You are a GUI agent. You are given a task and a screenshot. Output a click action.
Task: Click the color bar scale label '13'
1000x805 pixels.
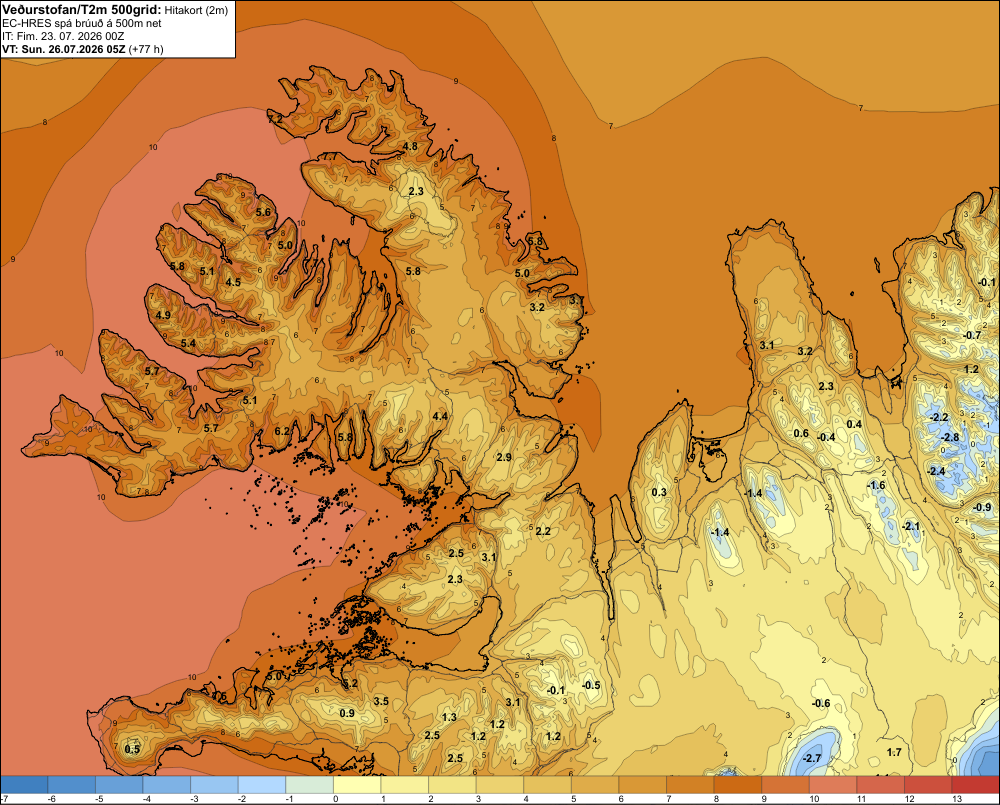pyautogui.click(x=957, y=799)
